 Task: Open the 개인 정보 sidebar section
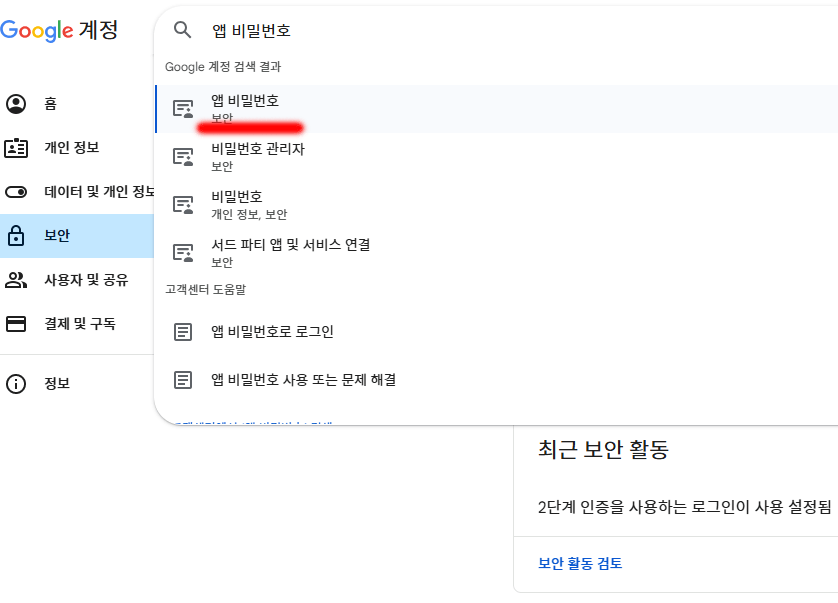click(71, 148)
